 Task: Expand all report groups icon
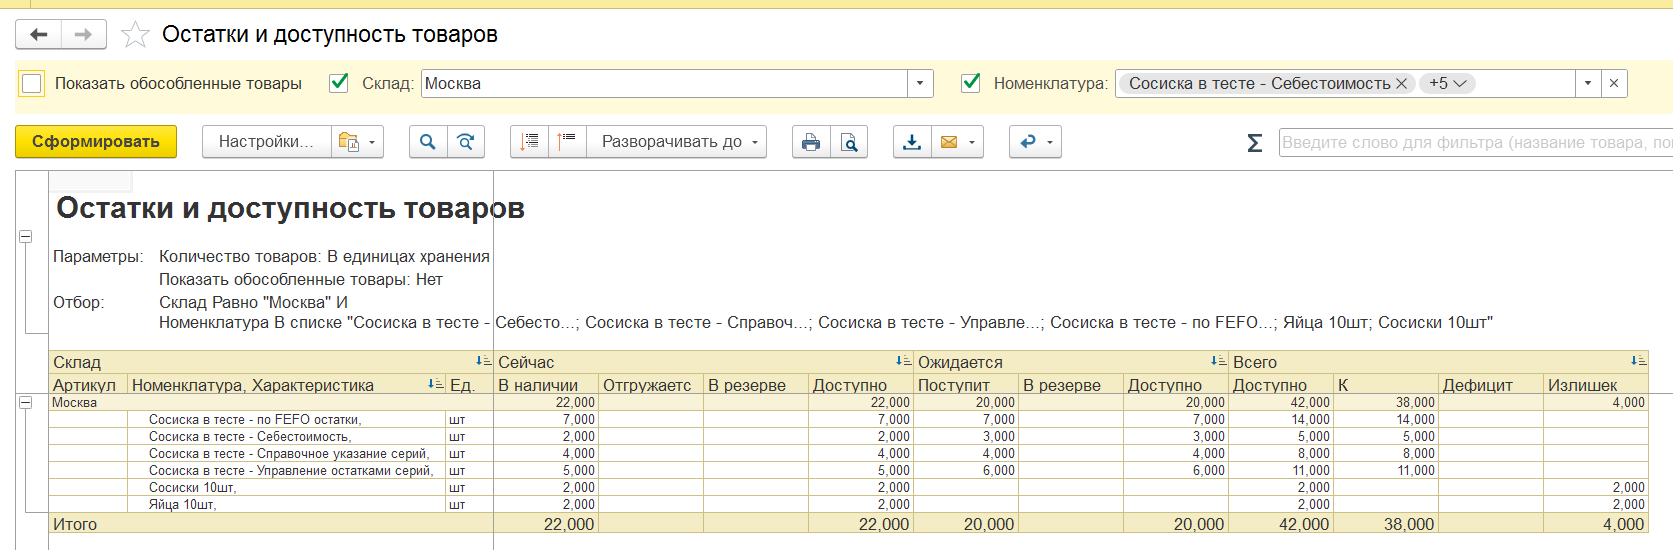pos(529,142)
